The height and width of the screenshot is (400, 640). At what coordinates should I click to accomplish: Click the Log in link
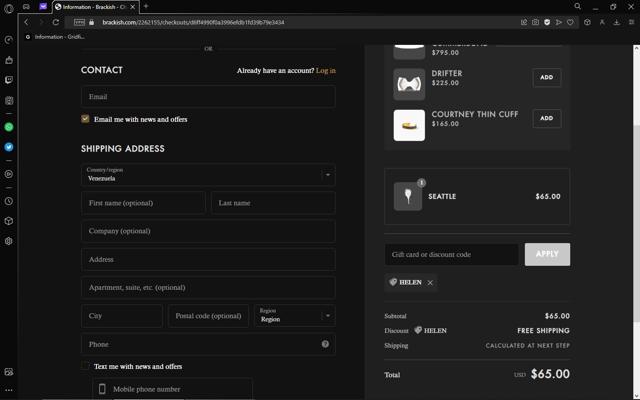pyautogui.click(x=326, y=71)
